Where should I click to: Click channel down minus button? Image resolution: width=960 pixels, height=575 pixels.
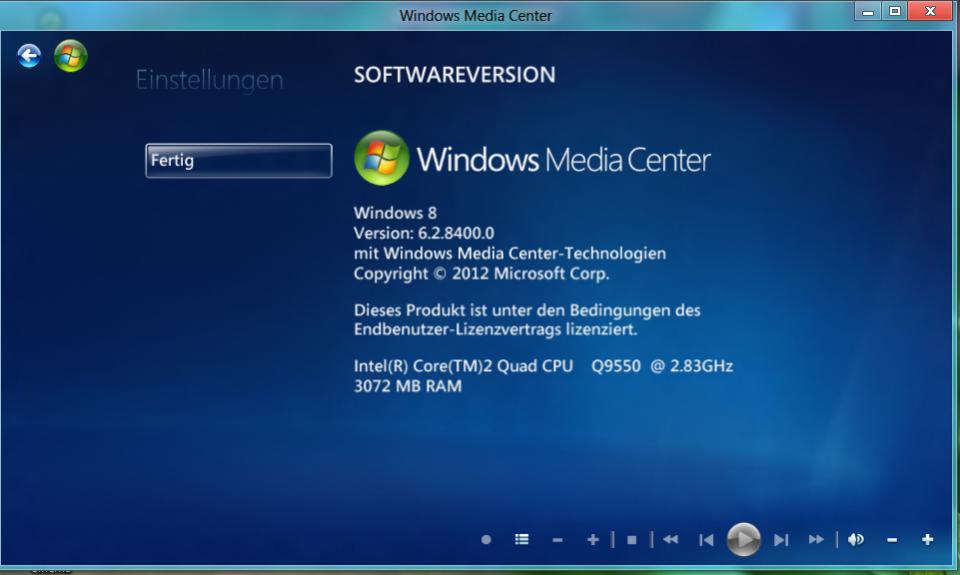tap(557, 540)
